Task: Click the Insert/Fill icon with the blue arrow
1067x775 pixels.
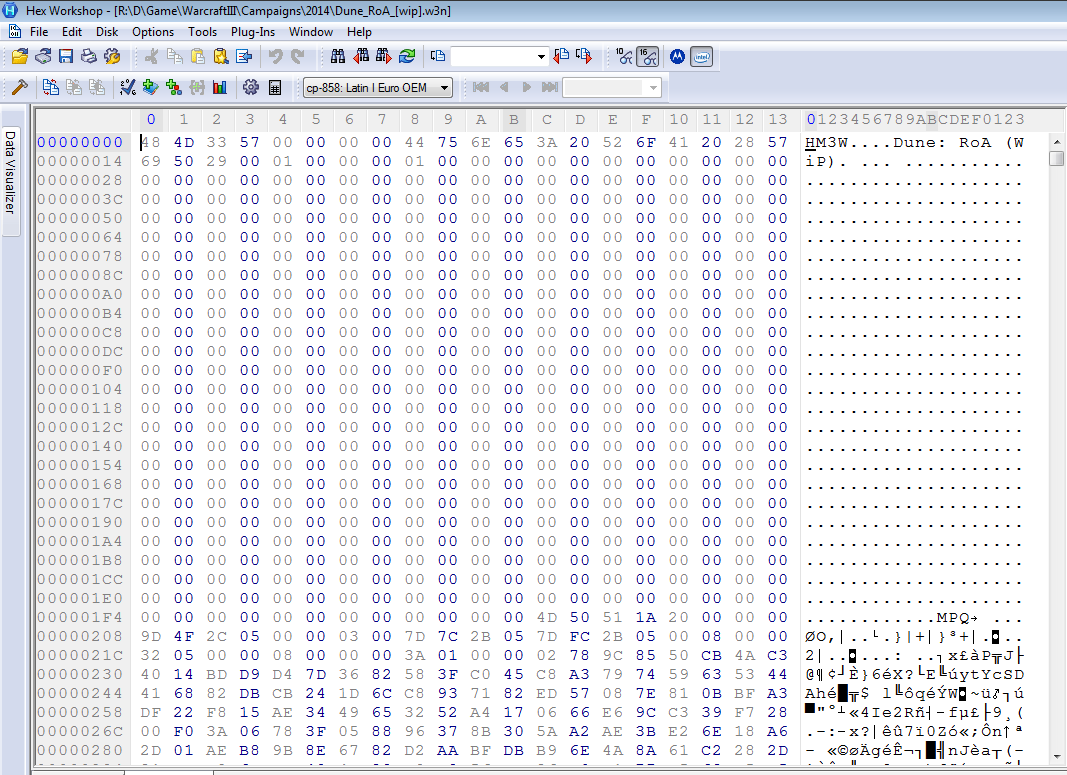Action: (244, 56)
